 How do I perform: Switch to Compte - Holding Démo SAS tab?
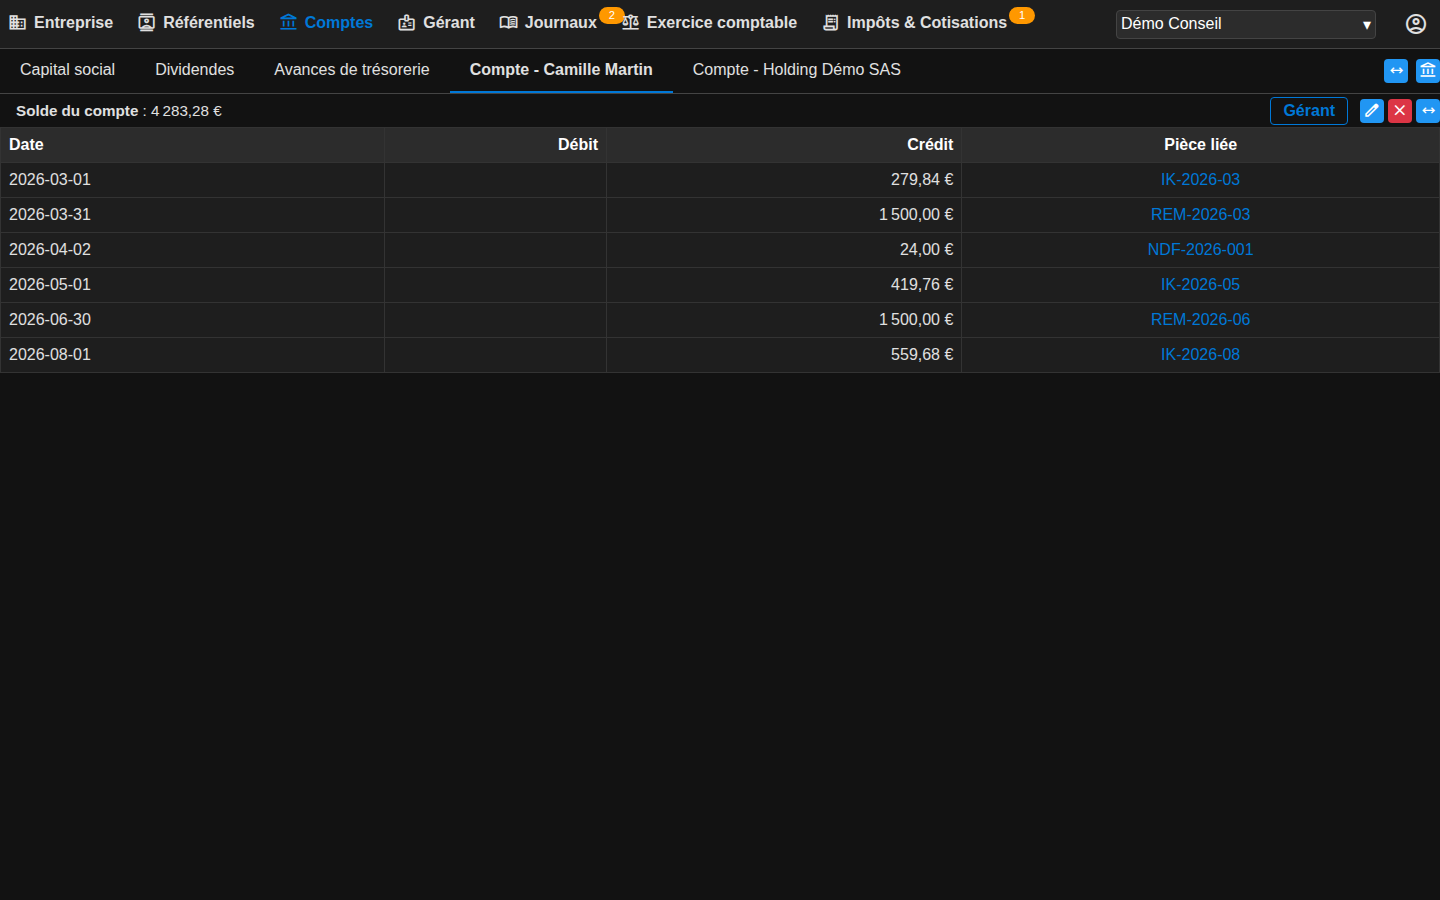797,70
